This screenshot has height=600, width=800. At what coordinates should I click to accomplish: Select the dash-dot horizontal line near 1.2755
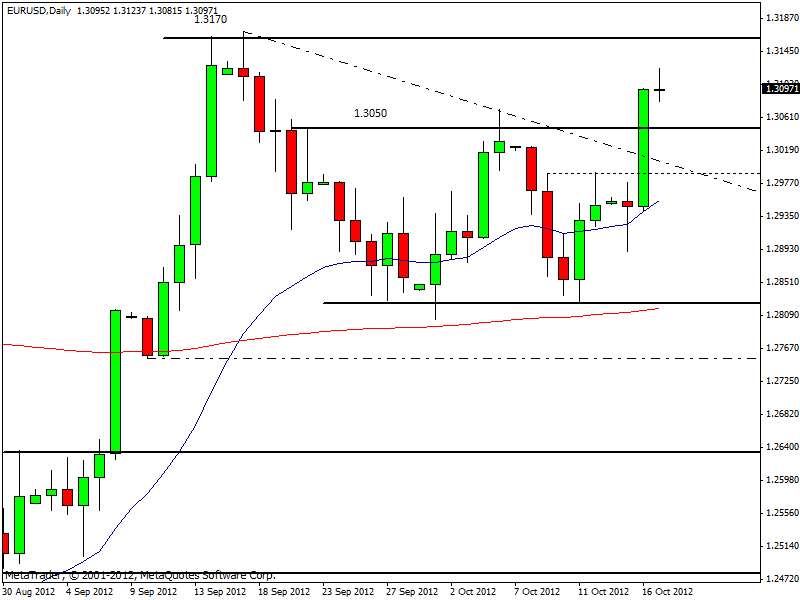[x=450, y=358]
